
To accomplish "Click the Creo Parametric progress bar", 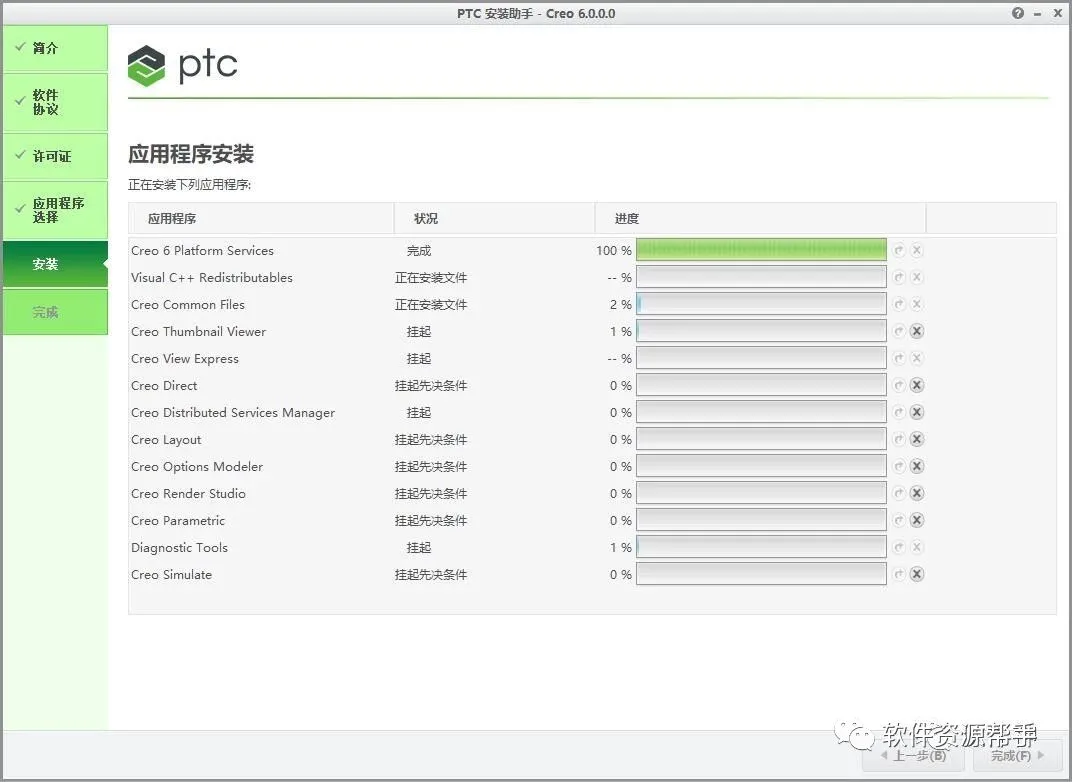I will pos(761,520).
